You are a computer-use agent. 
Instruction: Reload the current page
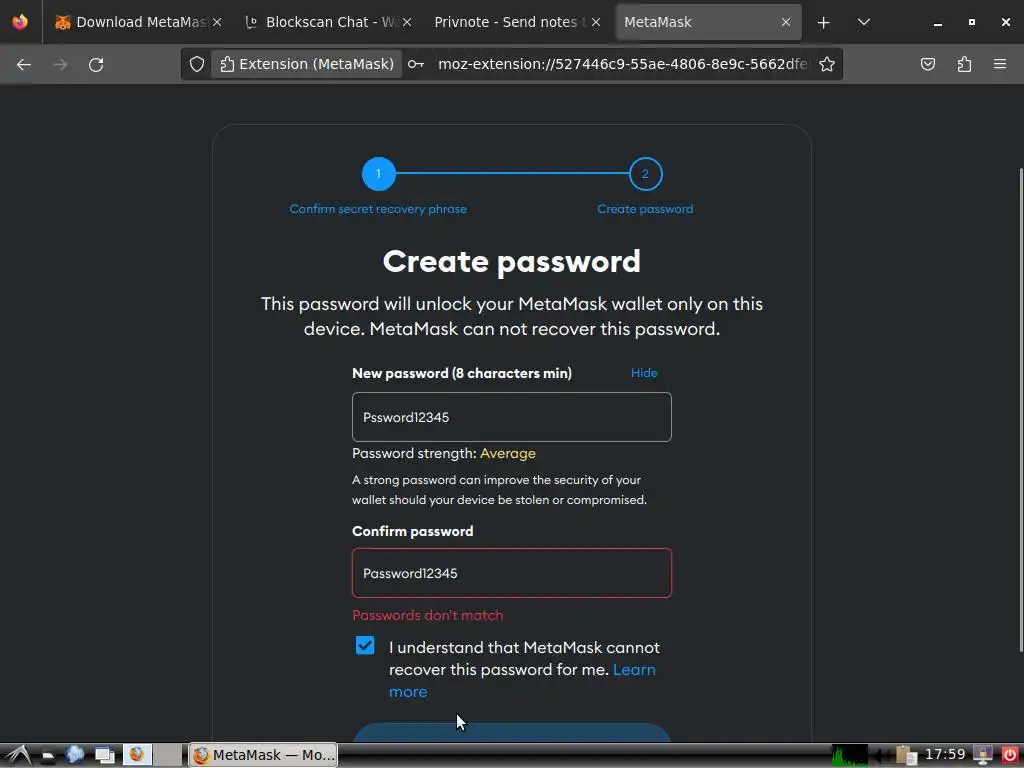pyautogui.click(x=96, y=64)
